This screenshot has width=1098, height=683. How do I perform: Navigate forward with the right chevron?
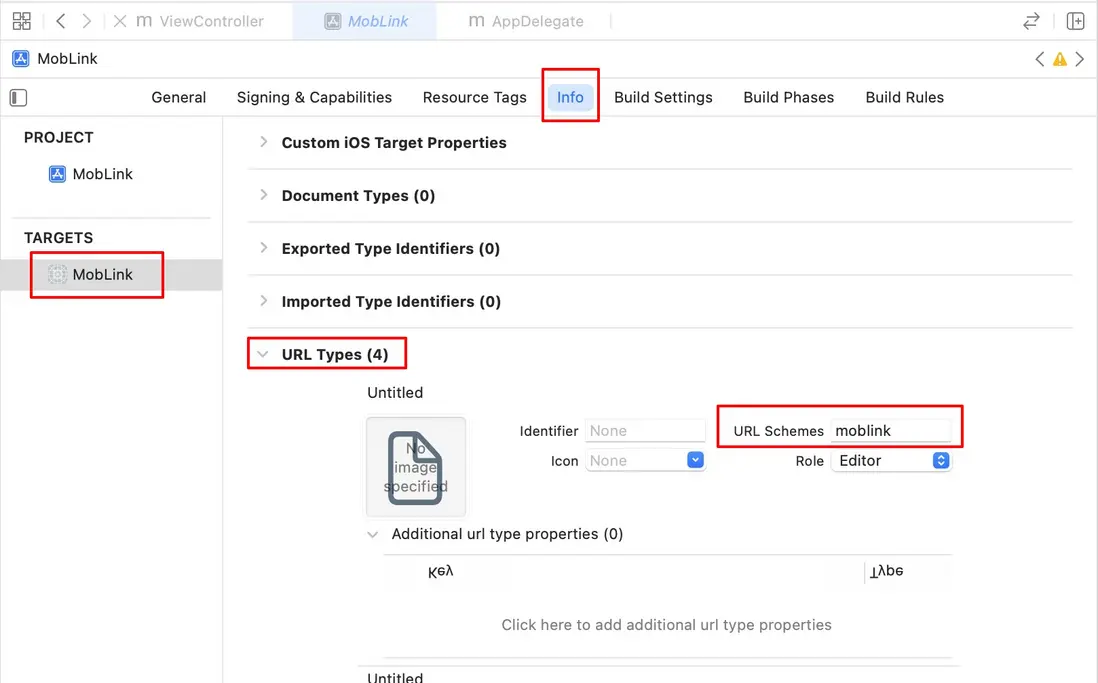click(87, 21)
